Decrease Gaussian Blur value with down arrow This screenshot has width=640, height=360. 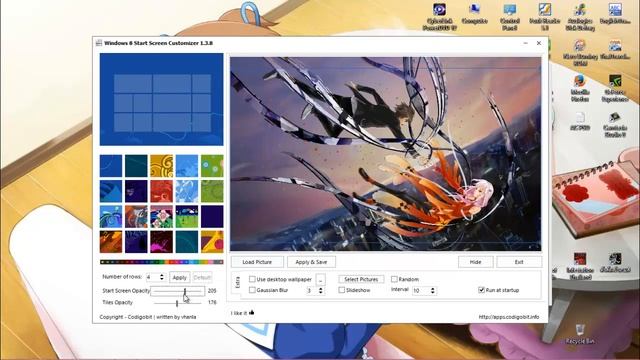(x=320, y=292)
